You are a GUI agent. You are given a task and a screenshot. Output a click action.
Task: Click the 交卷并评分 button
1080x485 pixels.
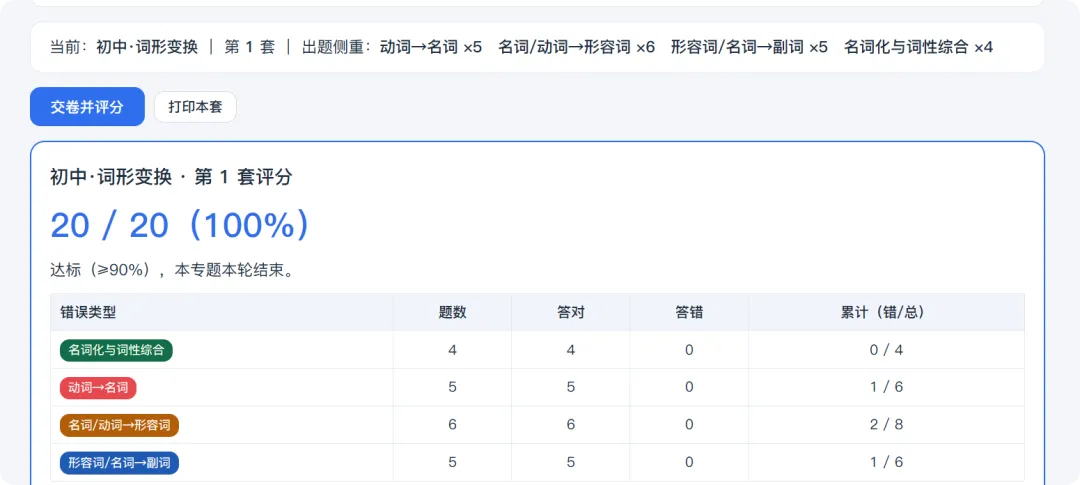[87, 107]
